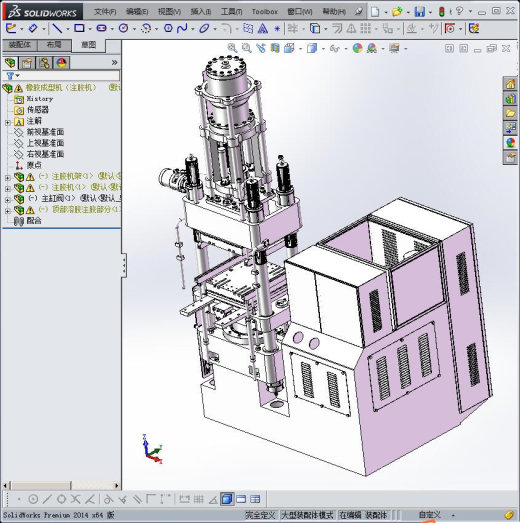Toggle the two-pane split view button
This screenshot has height=523, width=520.
(x=241, y=499)
